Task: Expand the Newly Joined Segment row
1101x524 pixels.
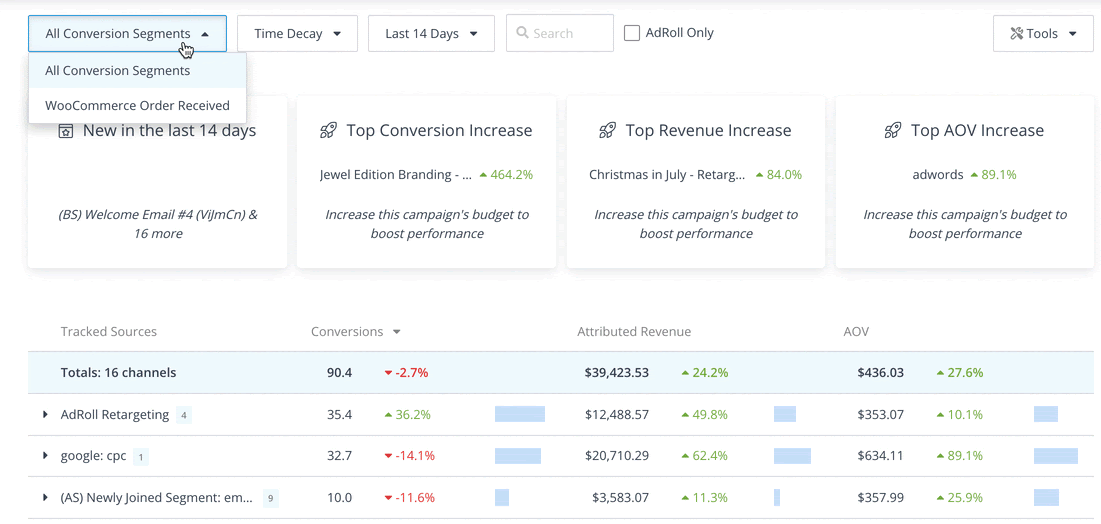Action: point(45,497)
